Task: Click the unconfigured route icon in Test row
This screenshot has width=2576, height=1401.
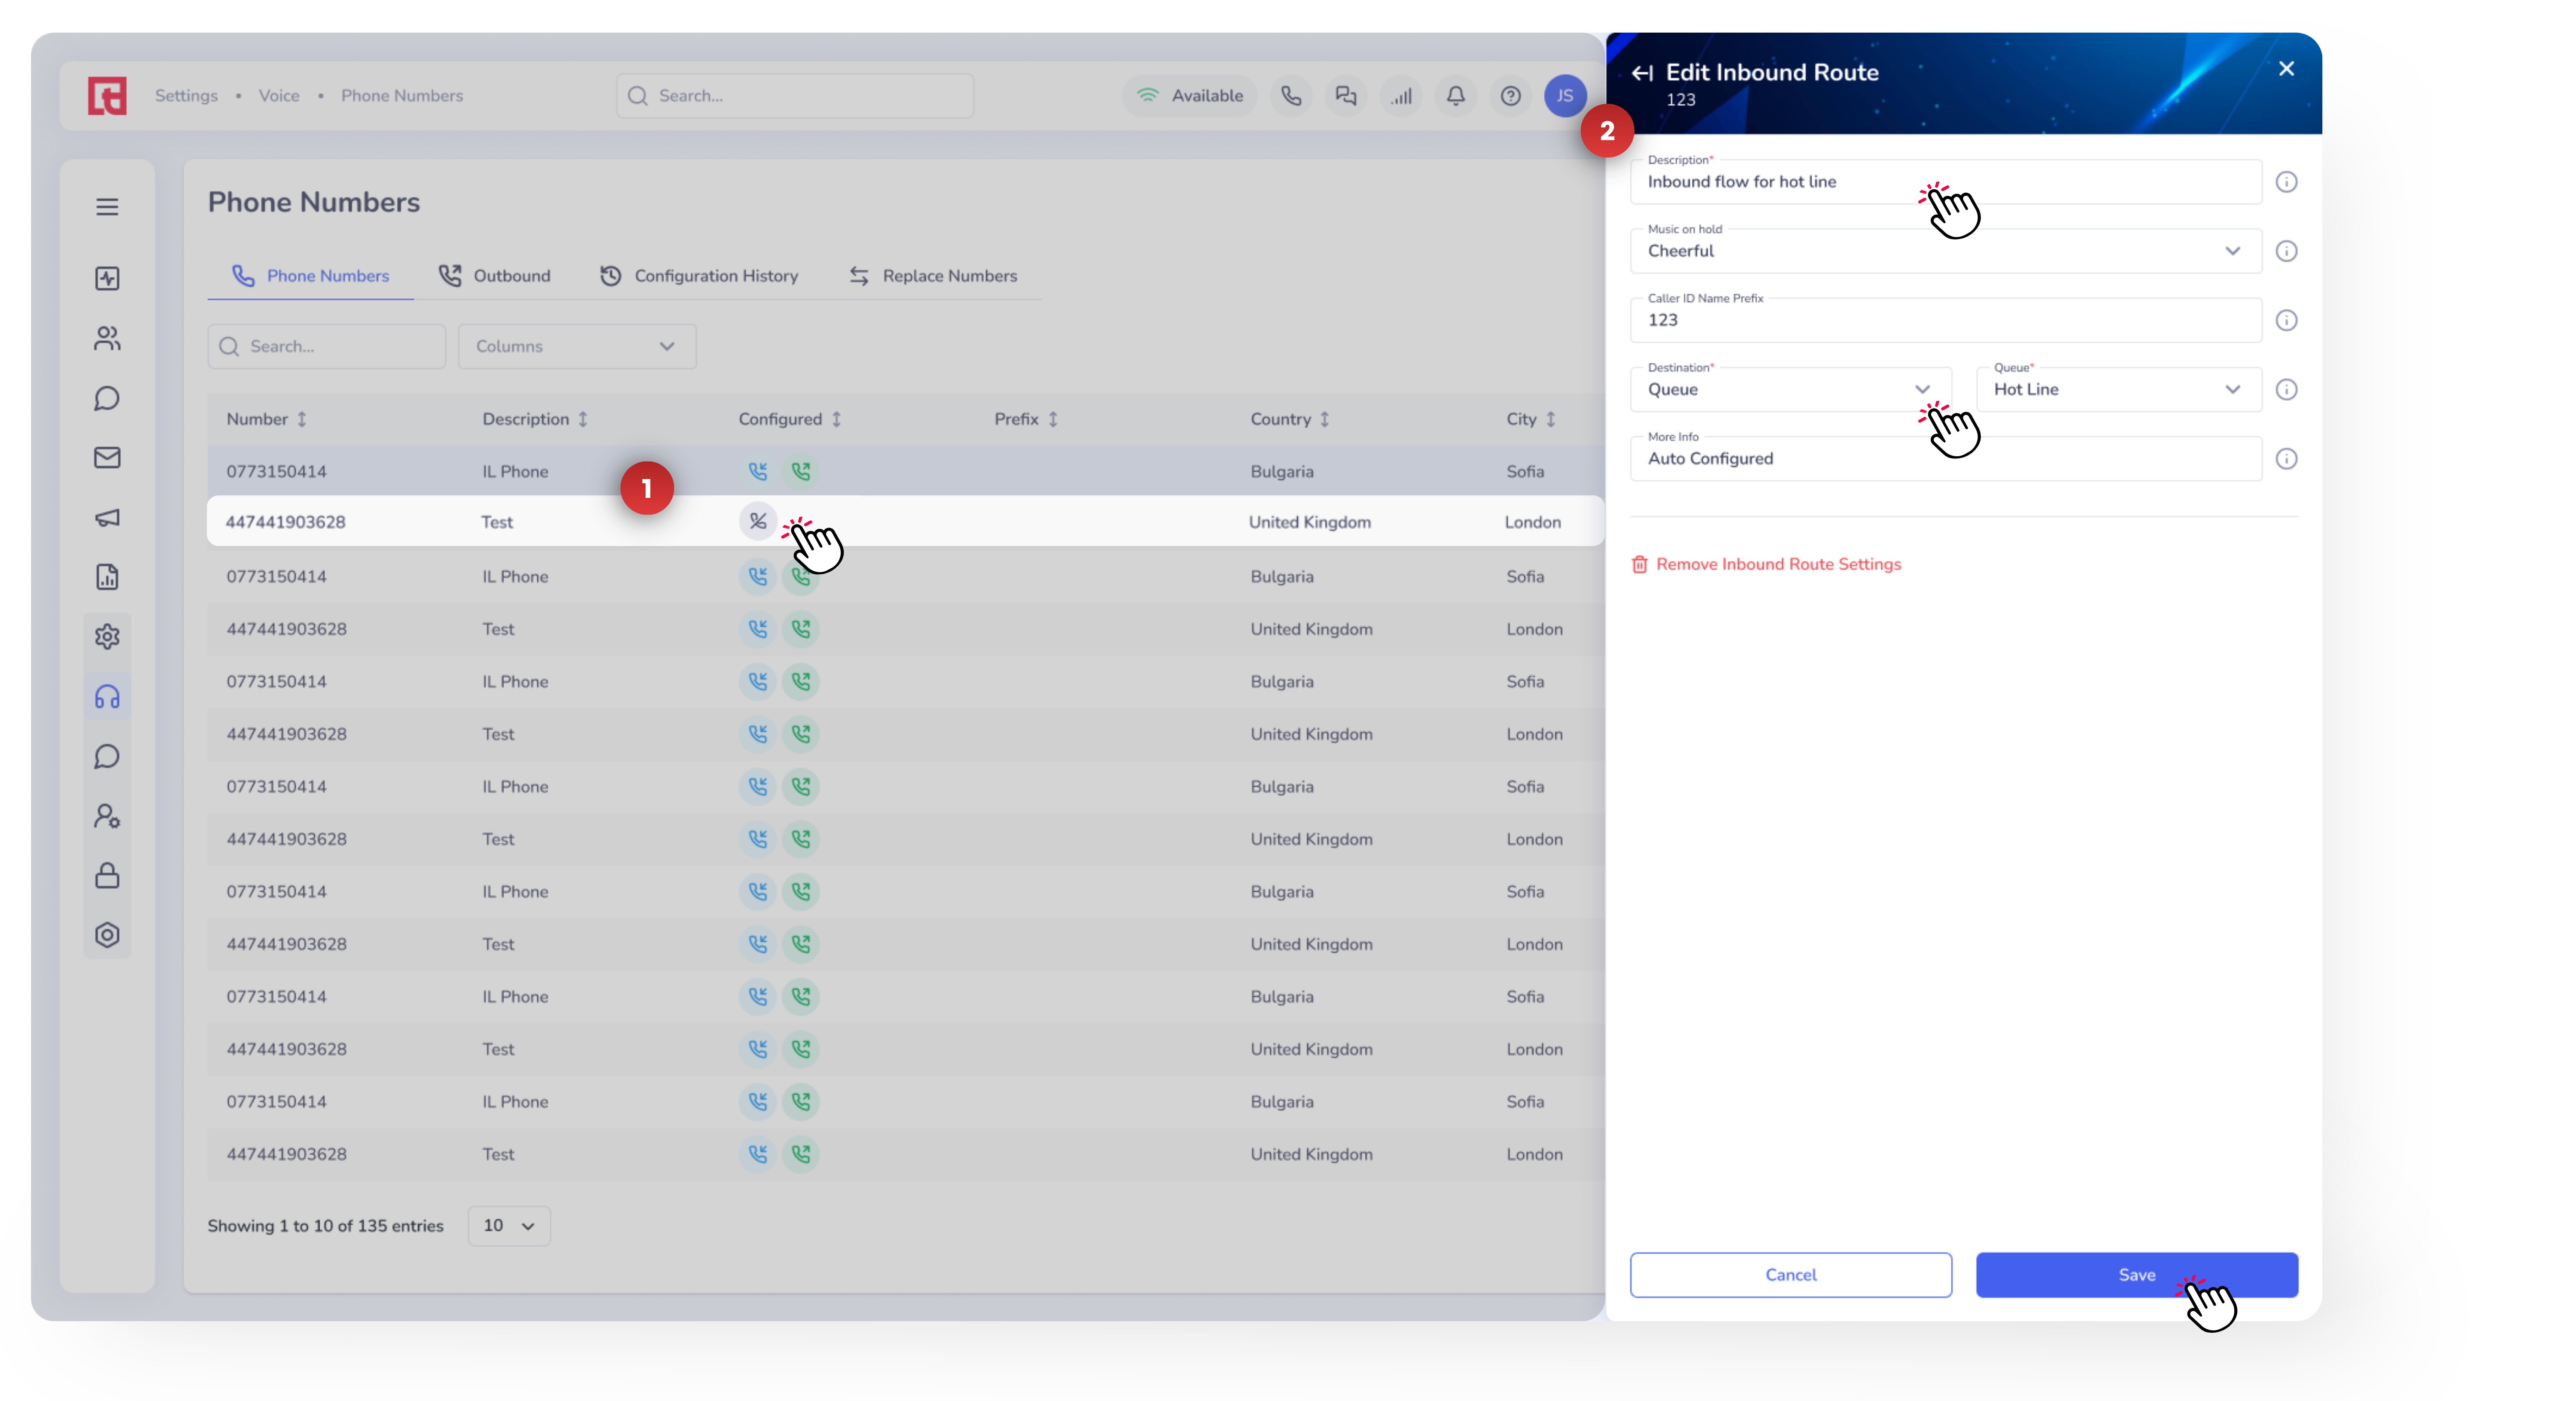Action: coord(758,521)
